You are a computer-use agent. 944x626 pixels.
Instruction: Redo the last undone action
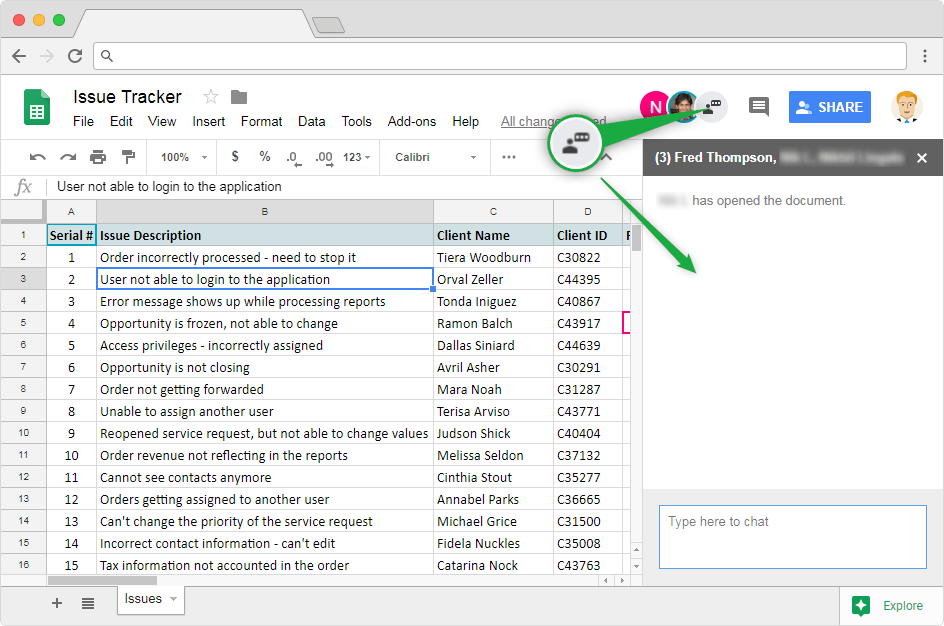point(66,157)
